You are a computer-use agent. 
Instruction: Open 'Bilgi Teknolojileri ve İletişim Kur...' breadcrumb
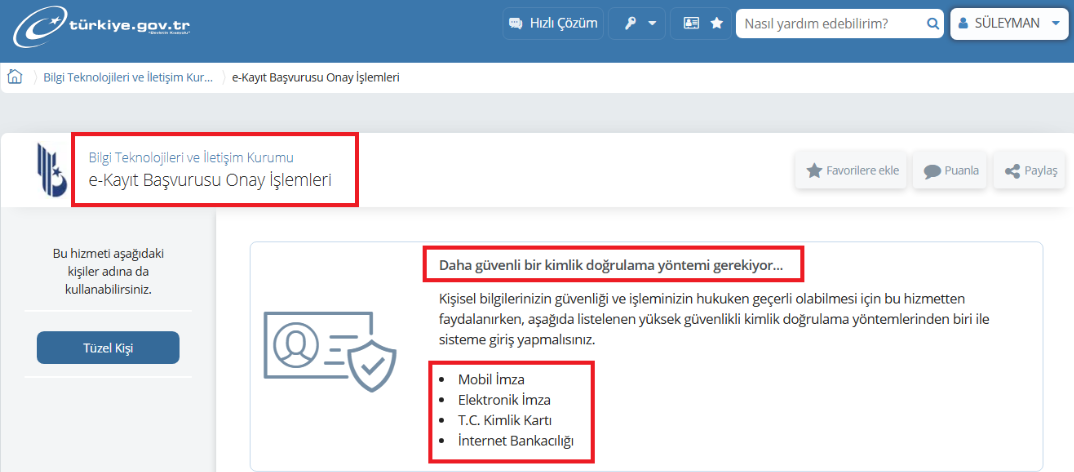click(x=128, y=77)
